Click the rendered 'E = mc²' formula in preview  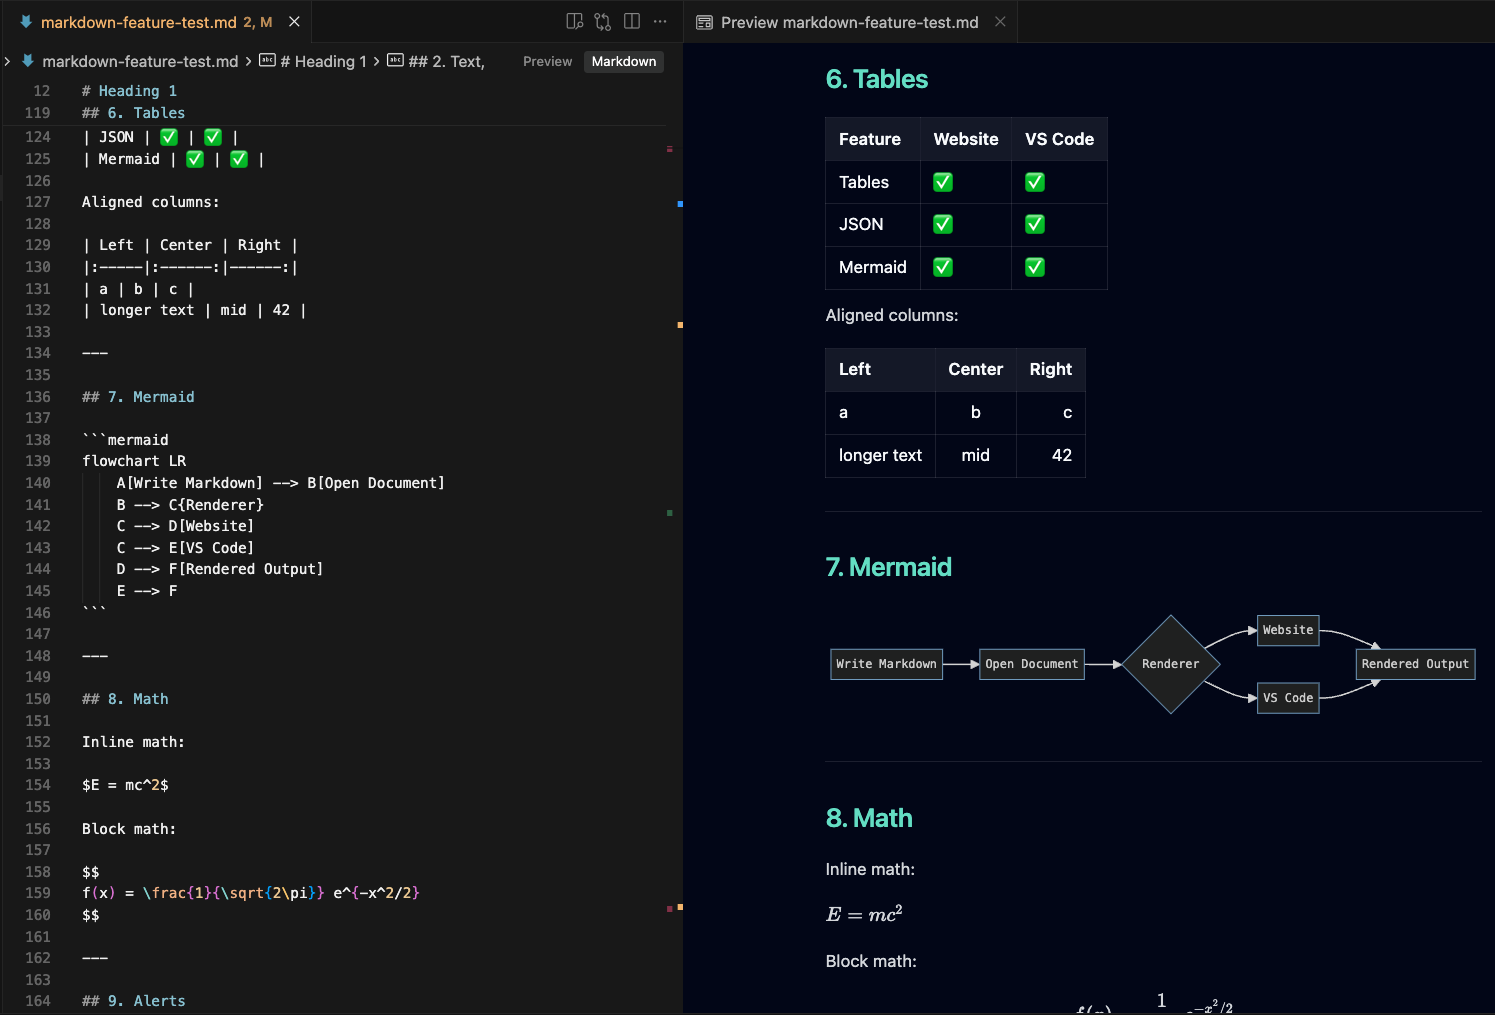tap(864, 914)
